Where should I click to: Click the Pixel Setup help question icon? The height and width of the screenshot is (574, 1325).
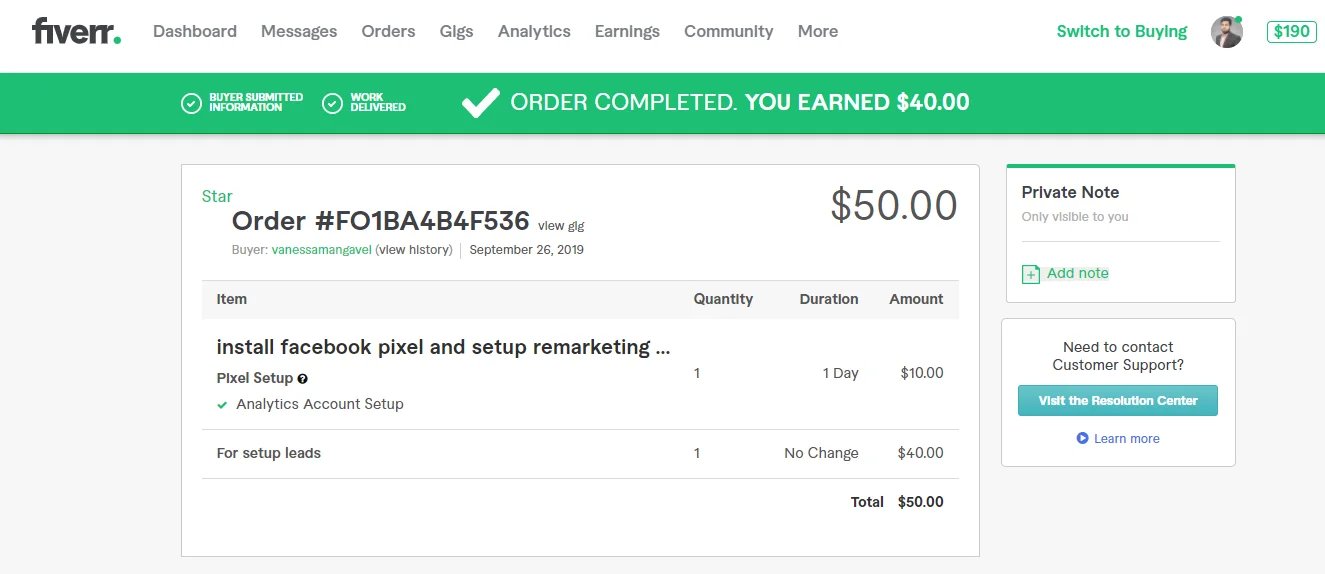(x=303, y=379)
